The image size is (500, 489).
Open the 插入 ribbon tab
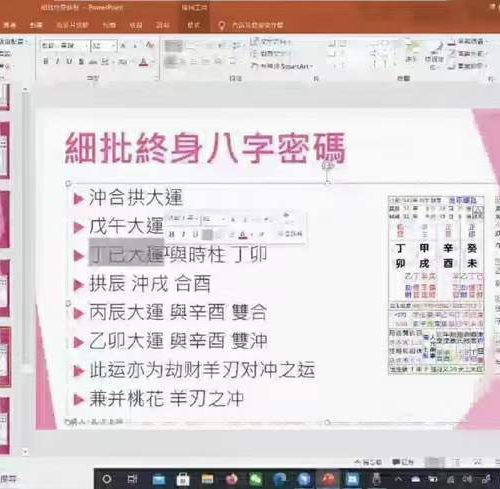coord(36,25)
